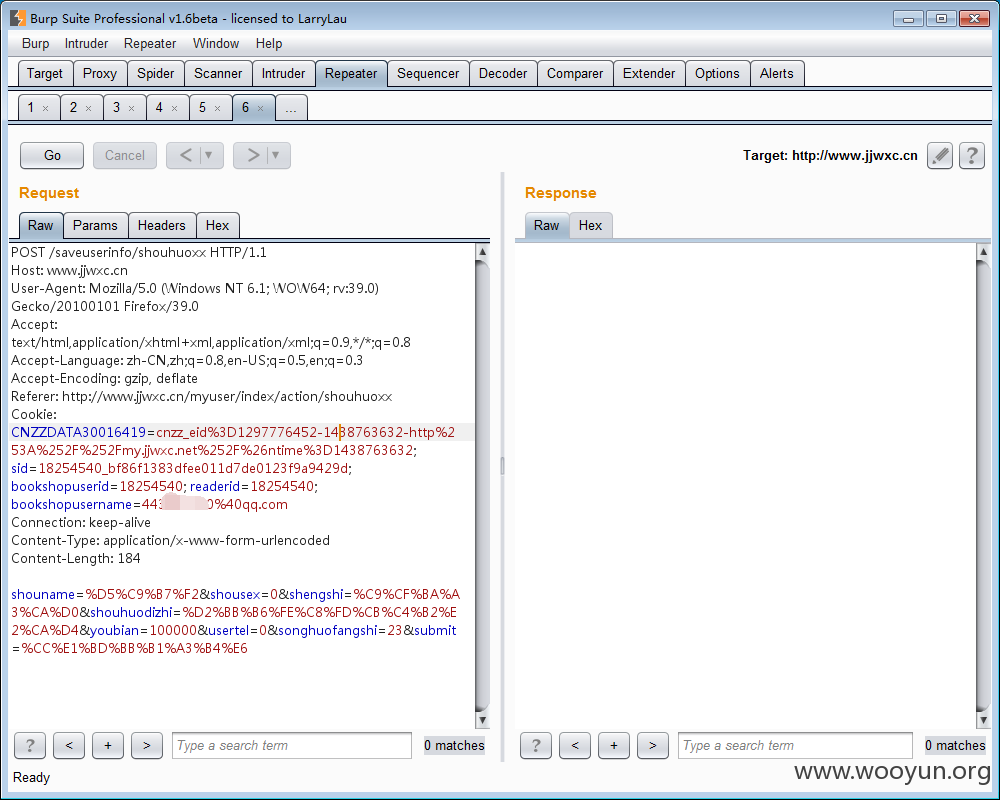Switch to the Decoder tab

pos(503,73)
